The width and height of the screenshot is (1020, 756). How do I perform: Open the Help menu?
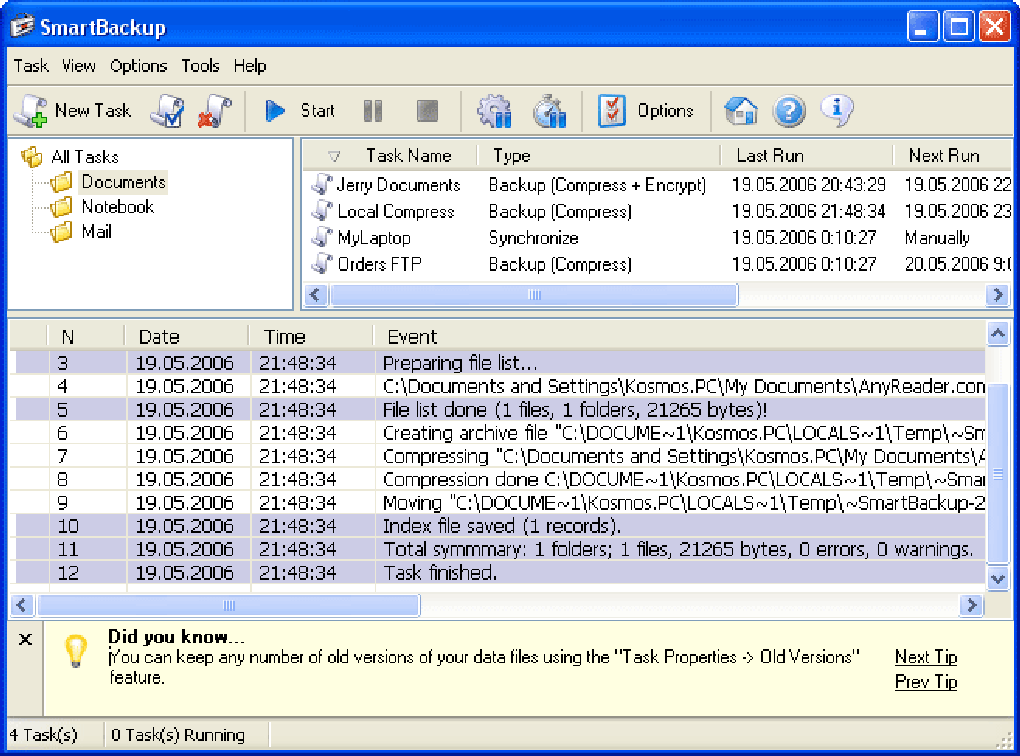[x=250, y=66]
